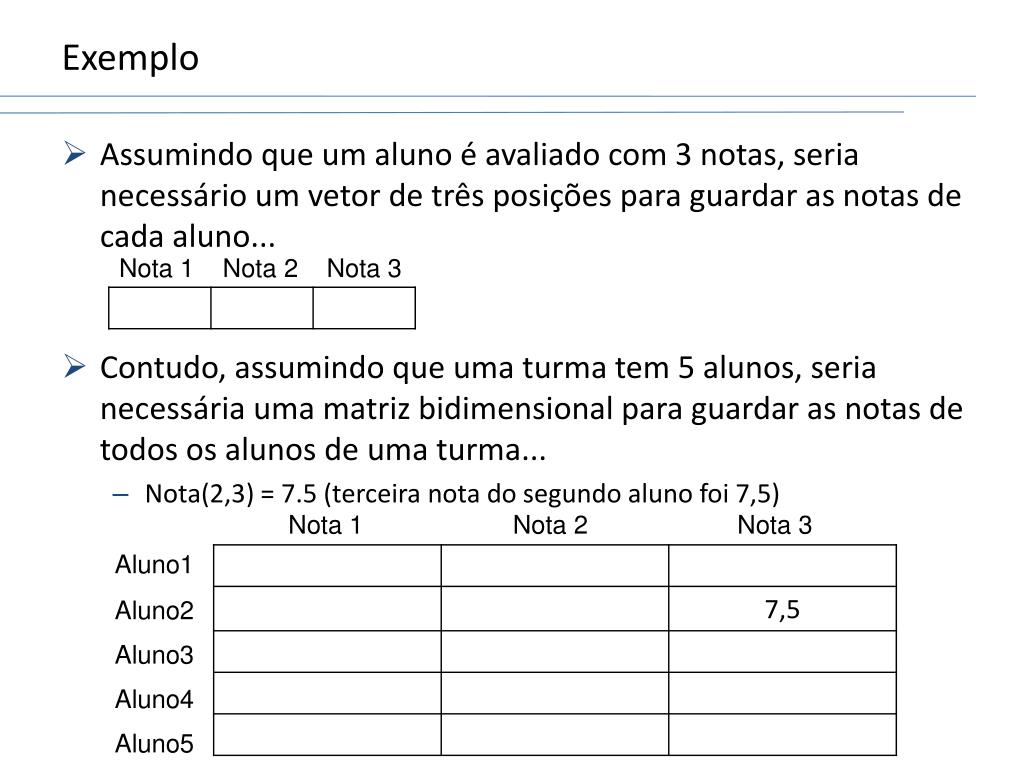Select the small vector's Nota 3 cell
Viewport: 1024px width, 768px height.
364,308
